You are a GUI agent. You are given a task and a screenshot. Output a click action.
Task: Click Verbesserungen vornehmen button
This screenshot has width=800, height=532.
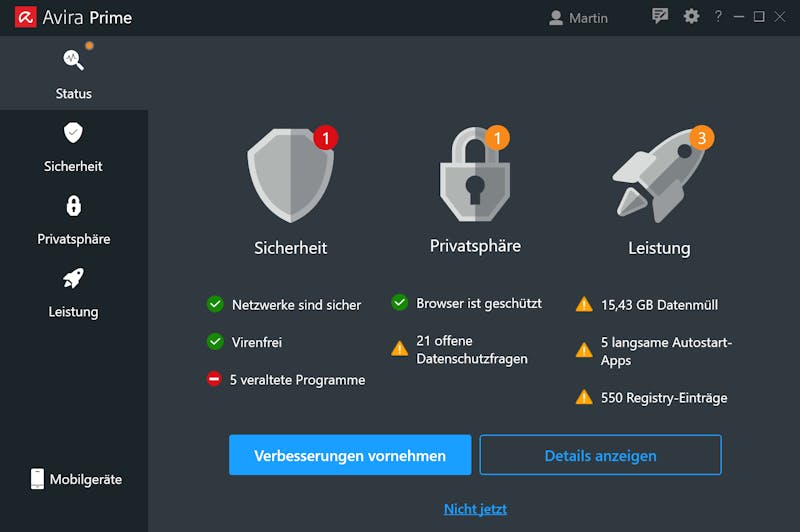(350, 455)
